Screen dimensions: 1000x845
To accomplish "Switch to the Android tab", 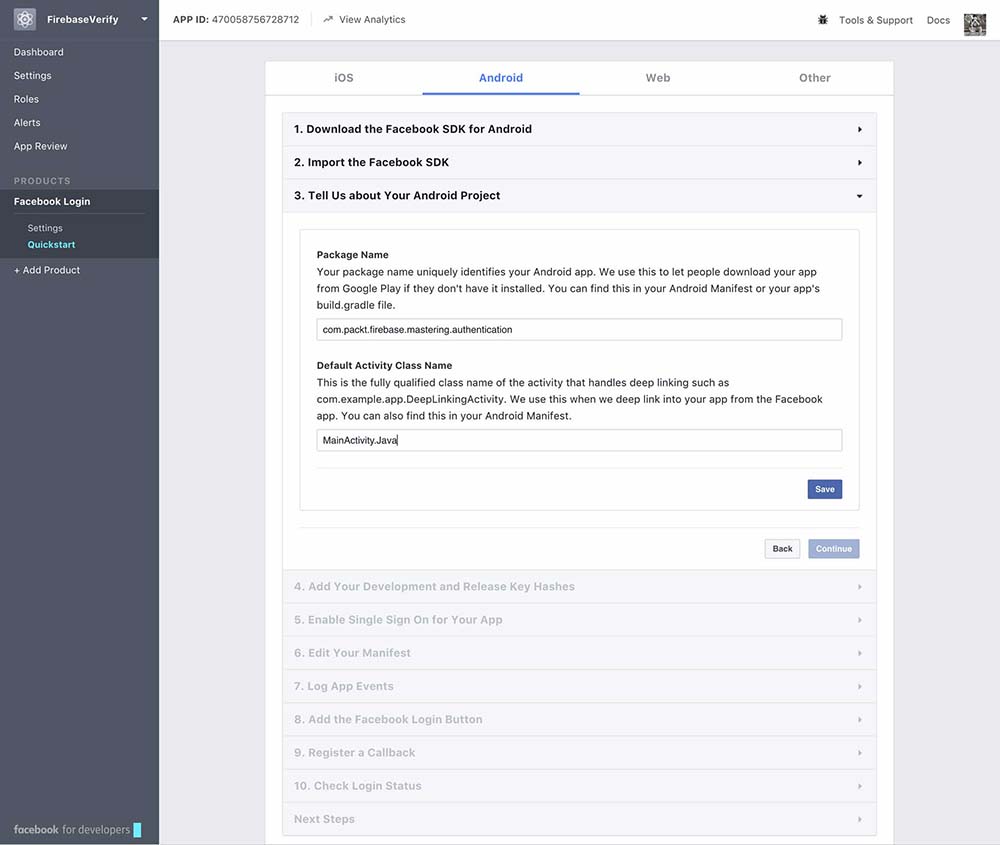I will (x=501, y=78).
